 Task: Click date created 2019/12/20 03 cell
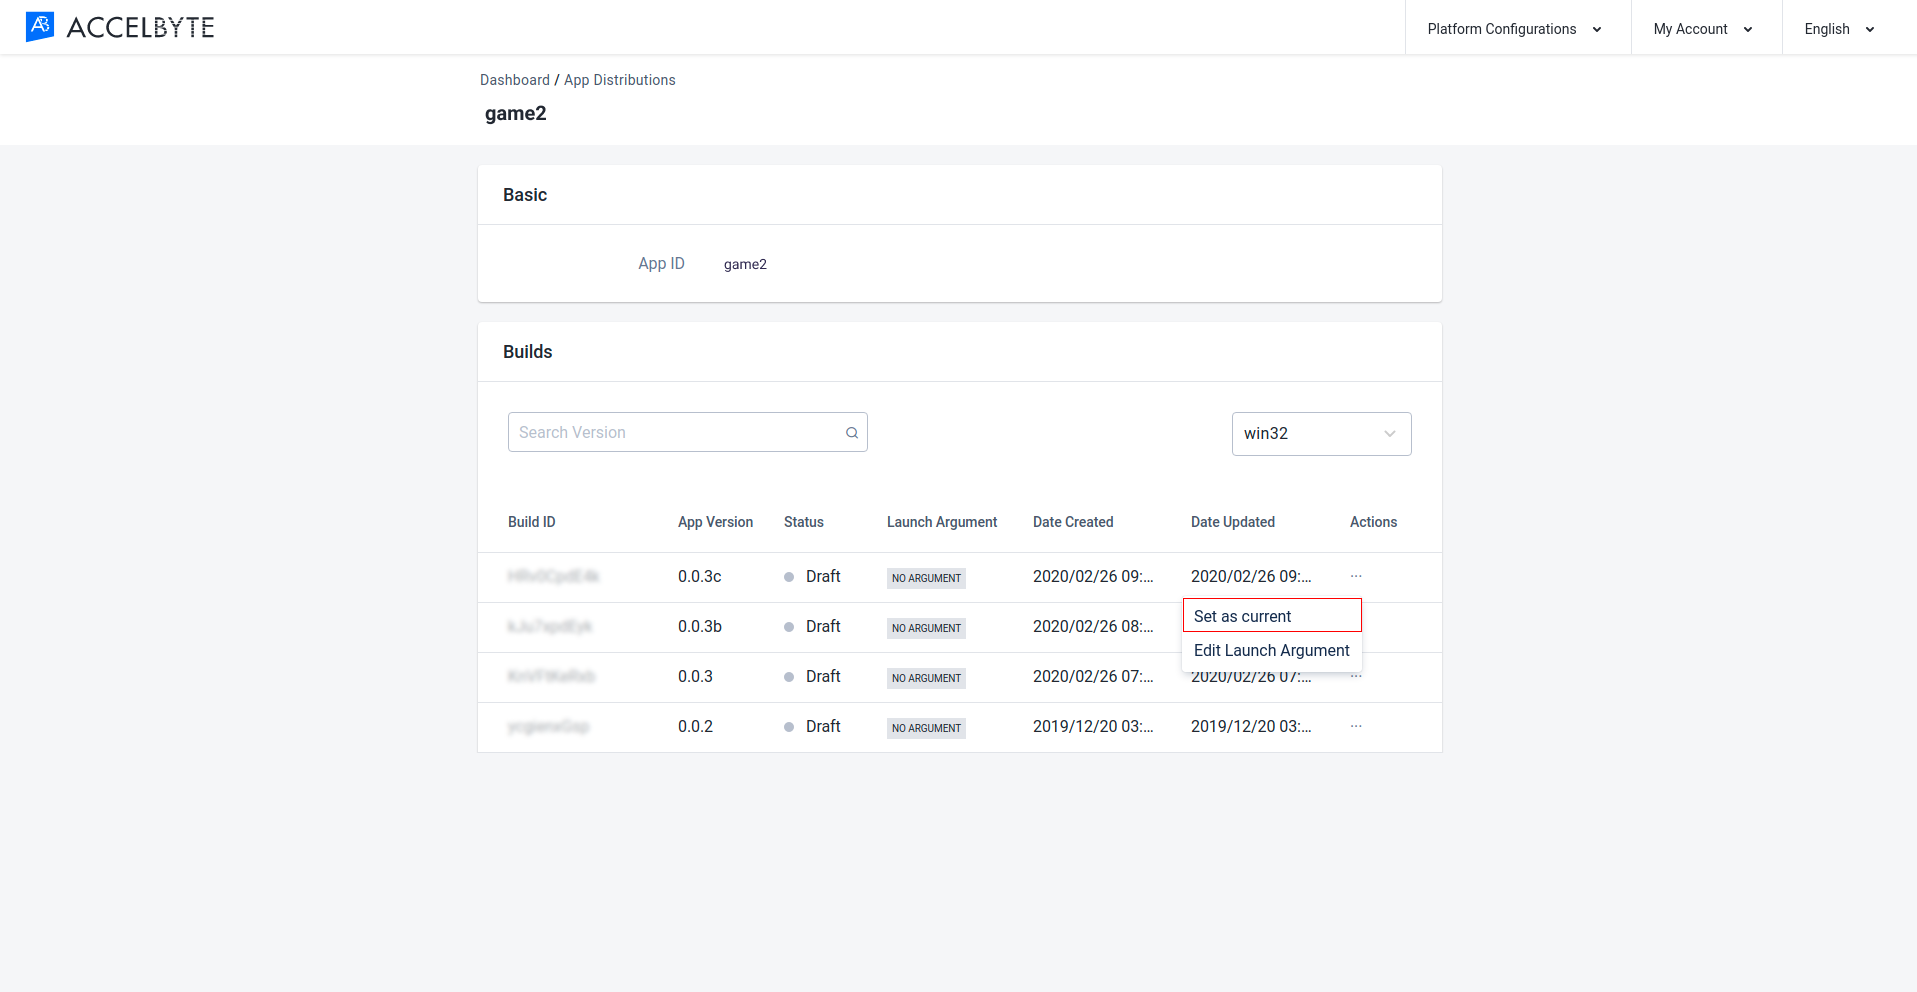[1093, 726]
